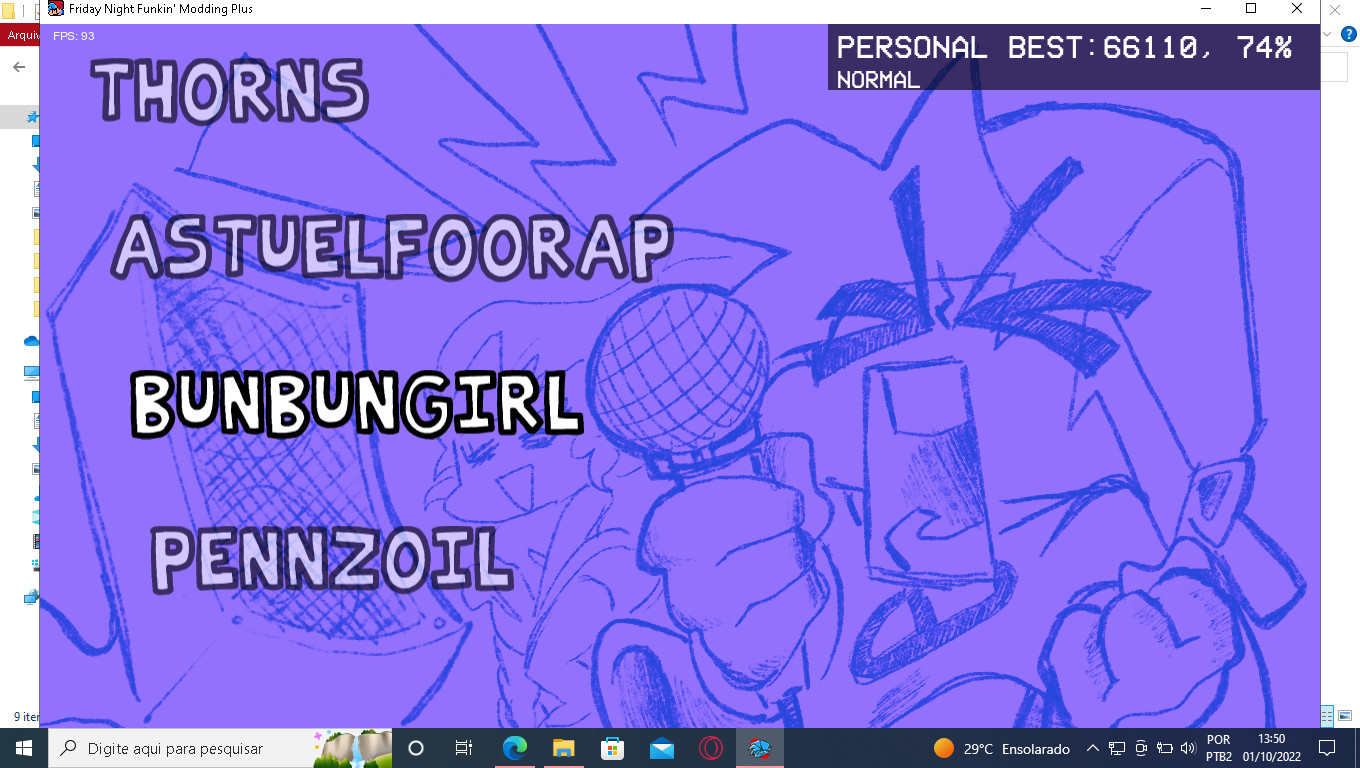Show hidden system tray icons
The height and width of the screenshot is (768, 1360).
tap(1093, 748)
